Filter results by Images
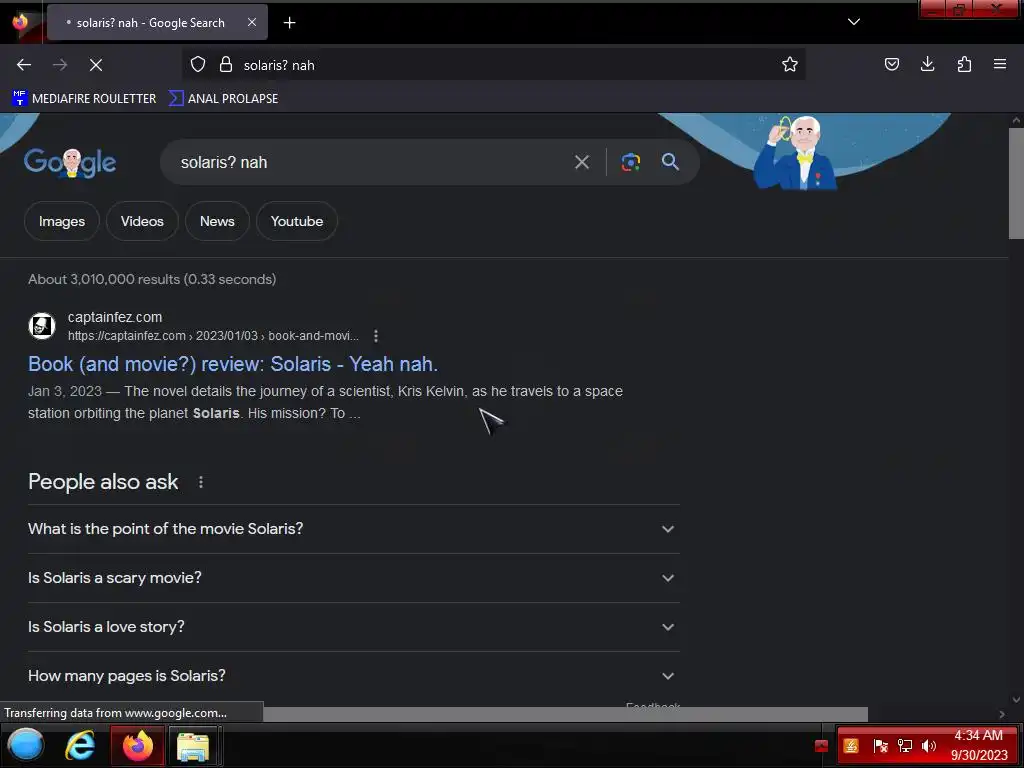1024x768 pixels. tap(61, 221)
